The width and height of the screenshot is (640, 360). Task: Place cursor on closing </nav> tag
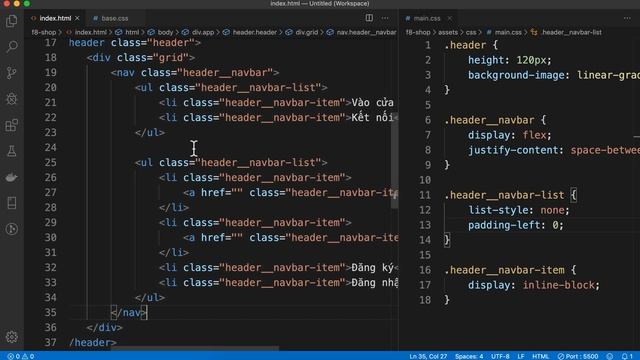click(x=129, y=313)
